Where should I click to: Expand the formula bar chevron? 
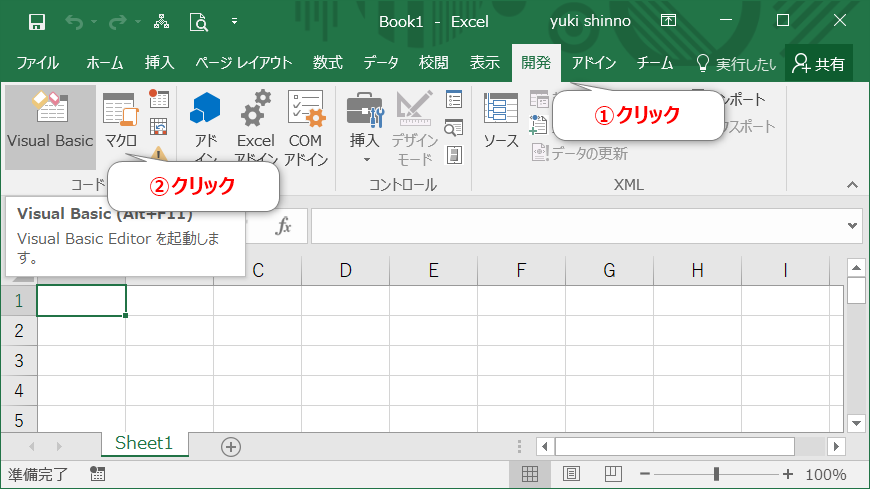[852, 226]
